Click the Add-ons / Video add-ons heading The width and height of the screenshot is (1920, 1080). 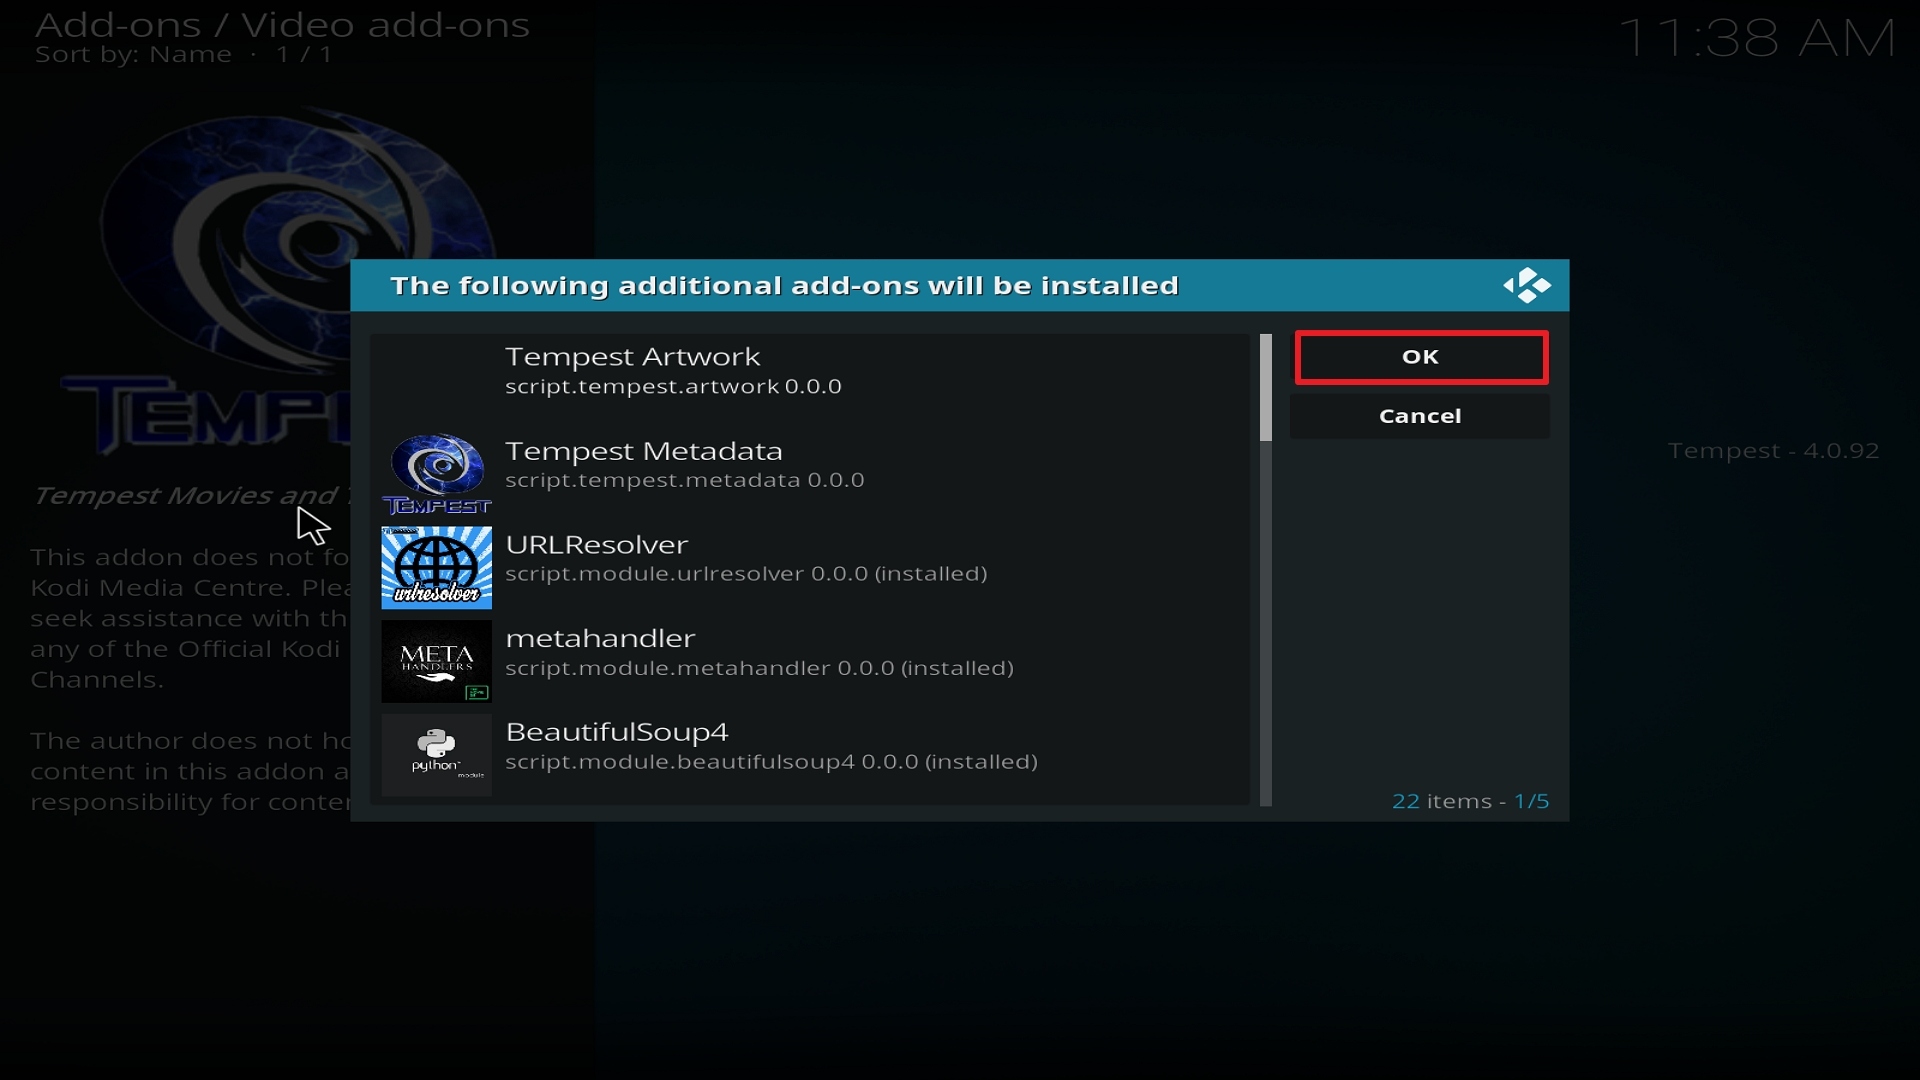(x=282, y=24)
